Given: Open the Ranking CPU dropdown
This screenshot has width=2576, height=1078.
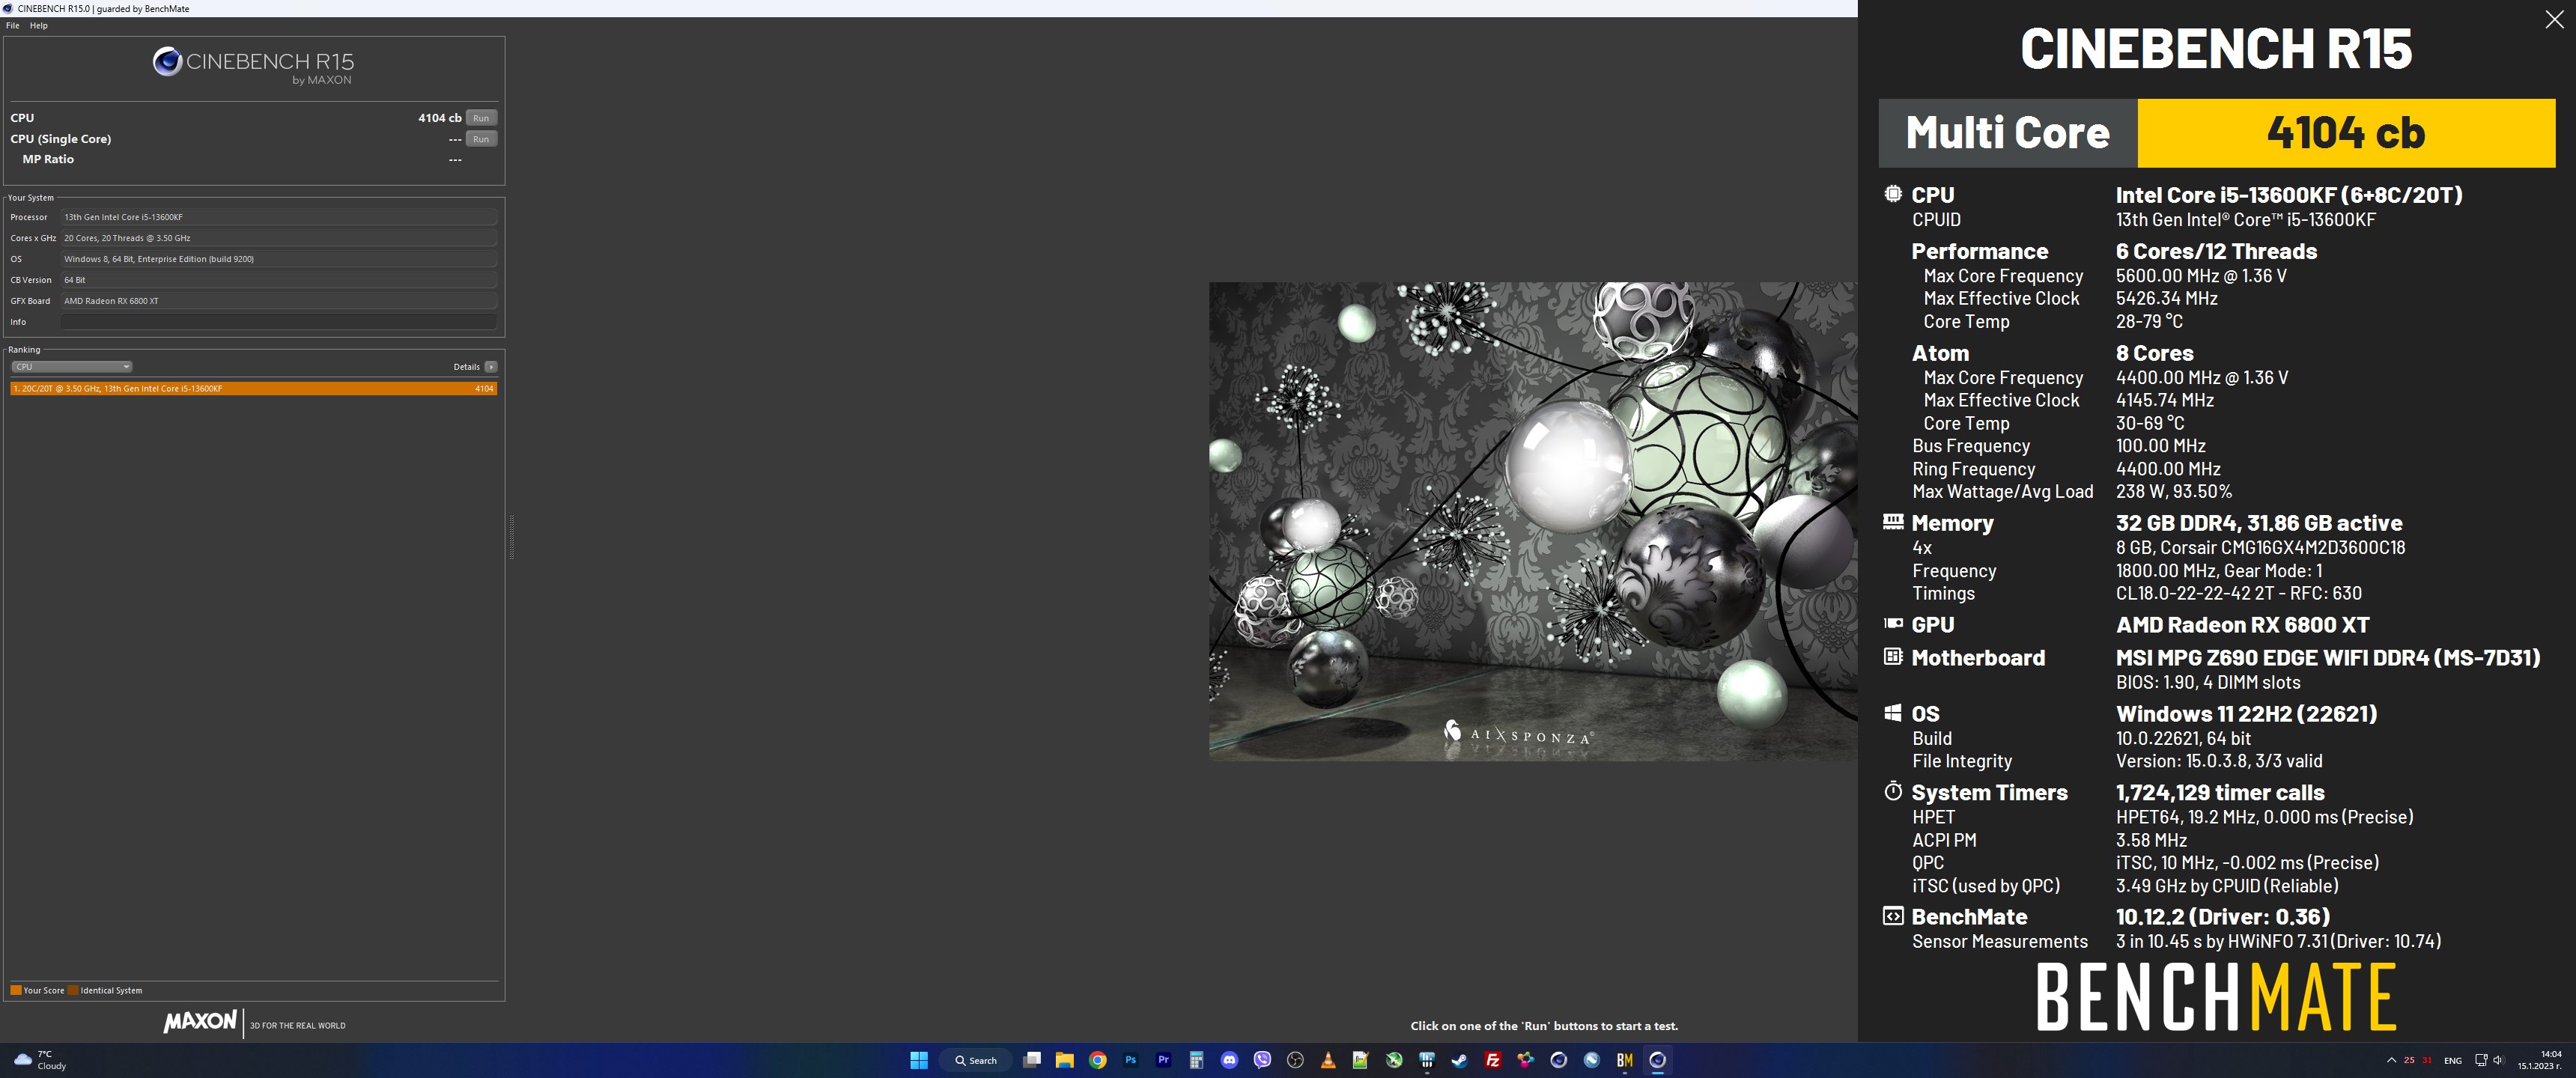Looking at the screenshot, I should tap(72, 367).
